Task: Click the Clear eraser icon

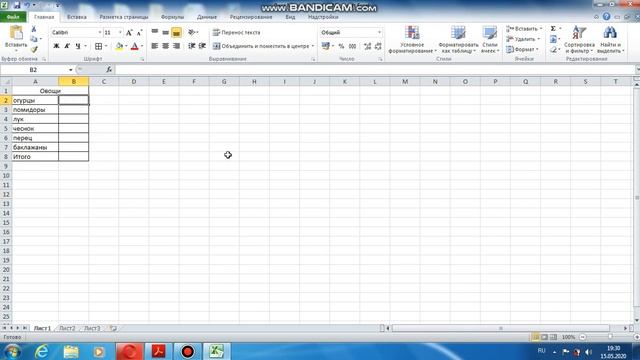Action: (553, 50)
